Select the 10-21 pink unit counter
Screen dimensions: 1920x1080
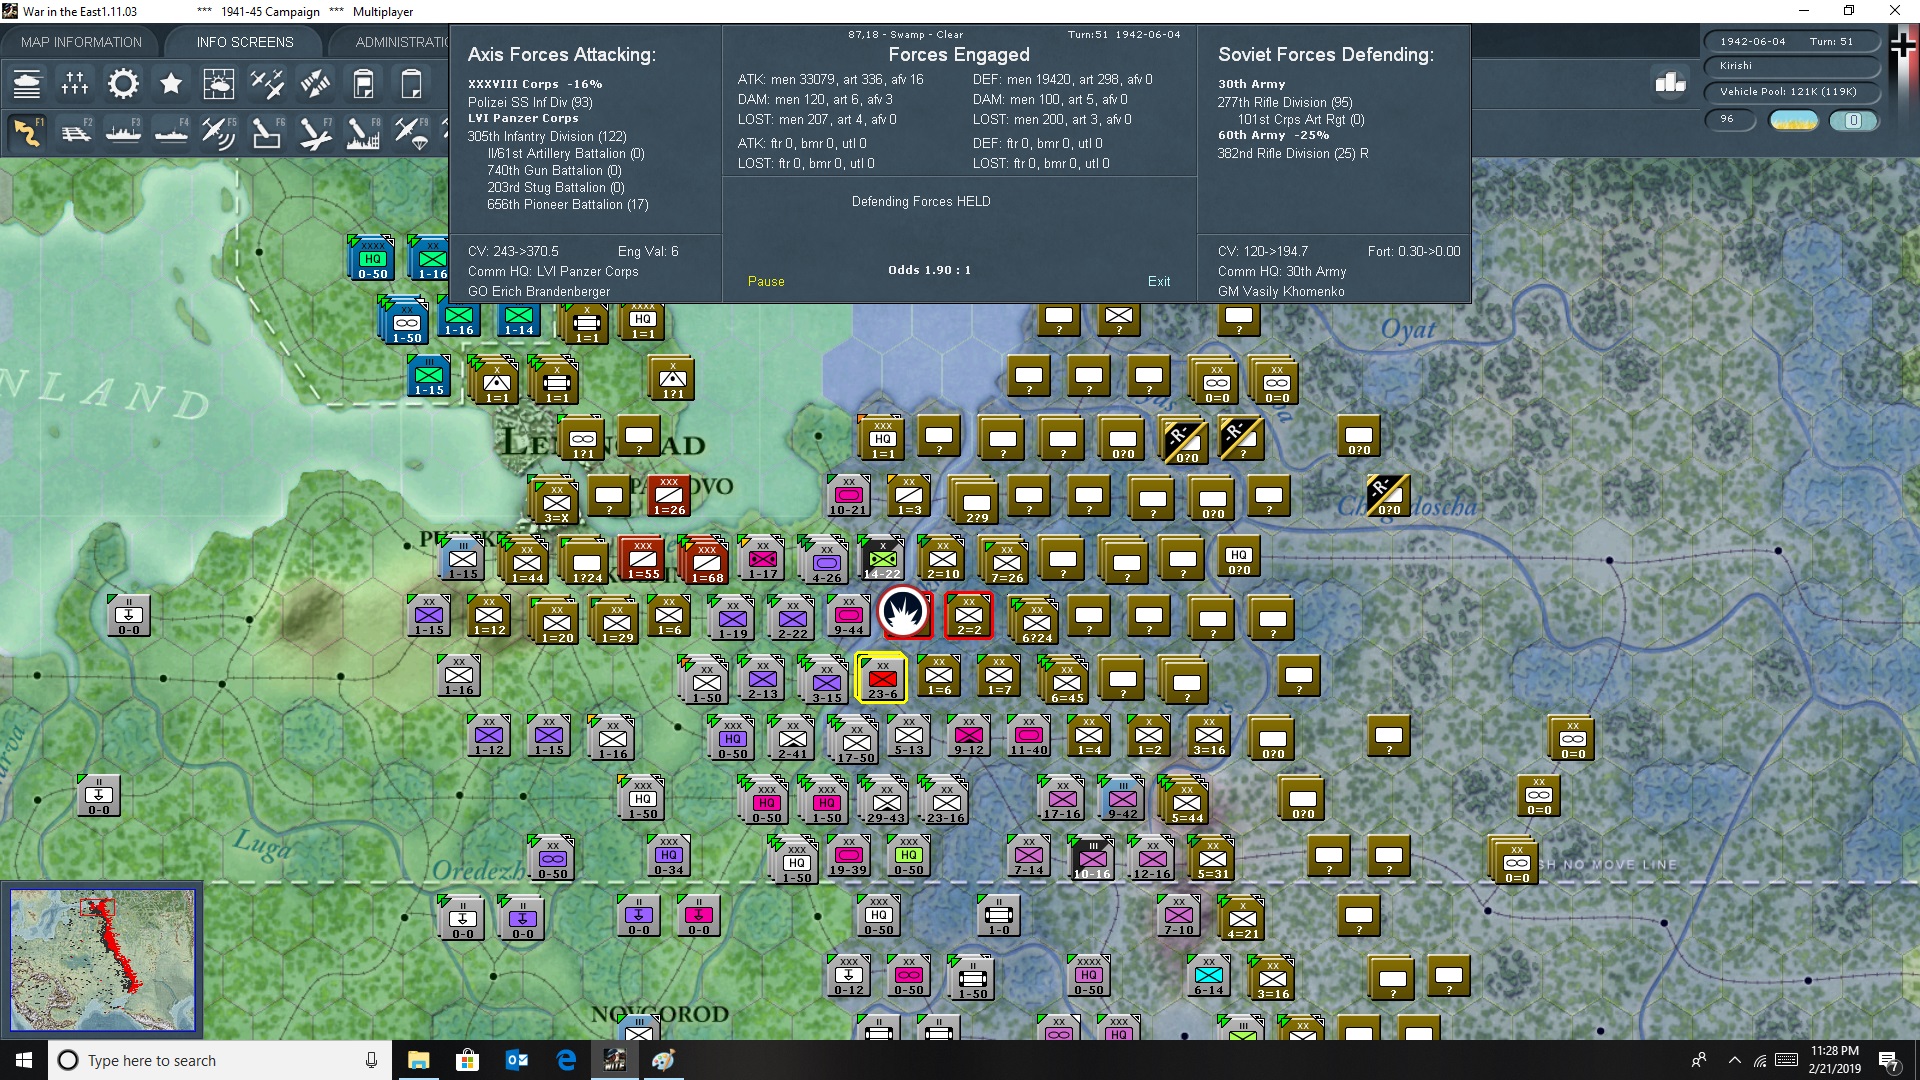click(x=848, y=496)
